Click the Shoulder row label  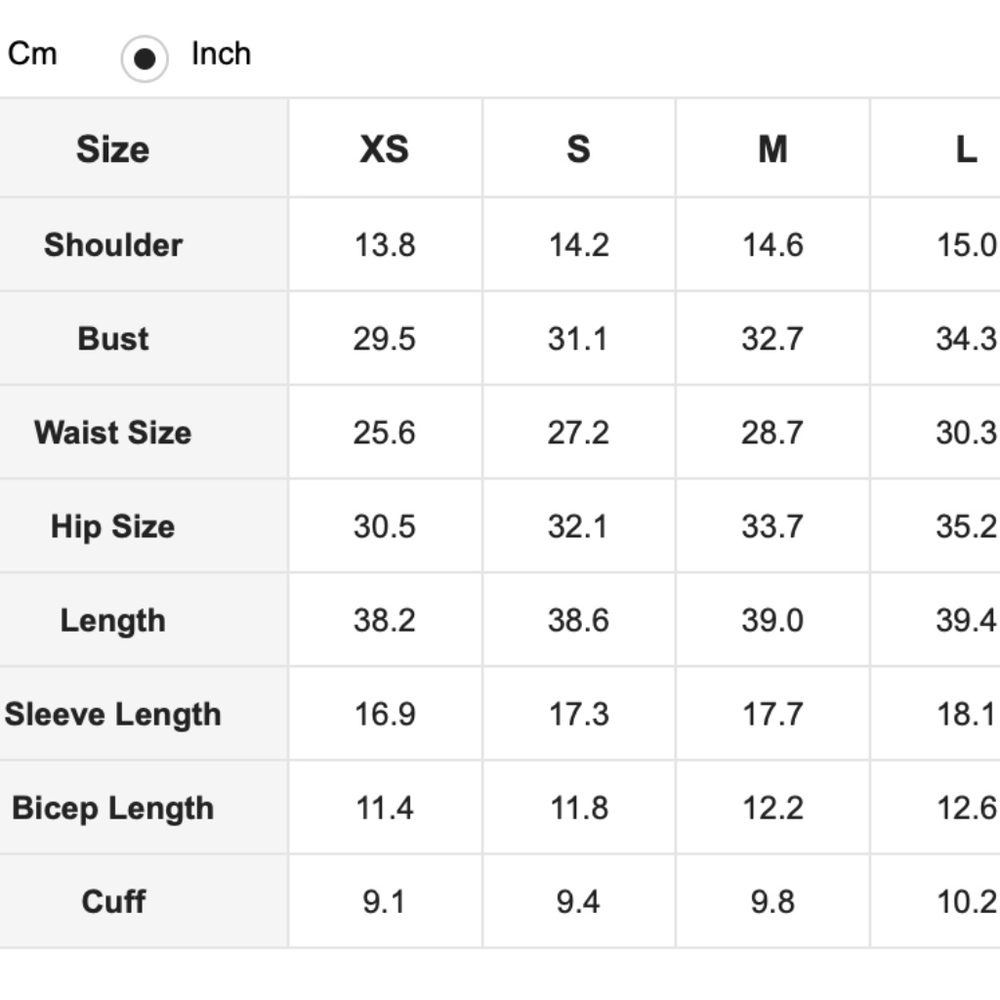pyautogui.click(x=113, y=245)
